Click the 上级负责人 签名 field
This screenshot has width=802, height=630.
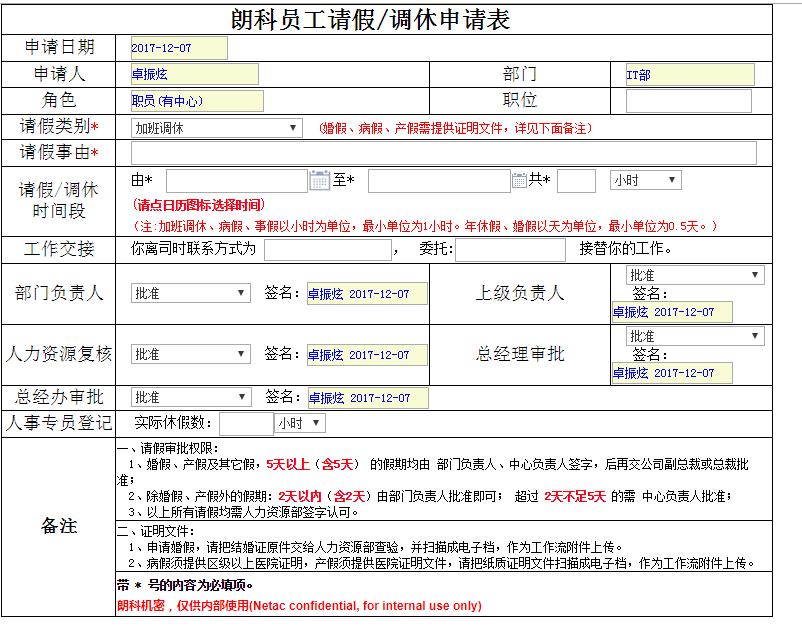tap(672, 312)
